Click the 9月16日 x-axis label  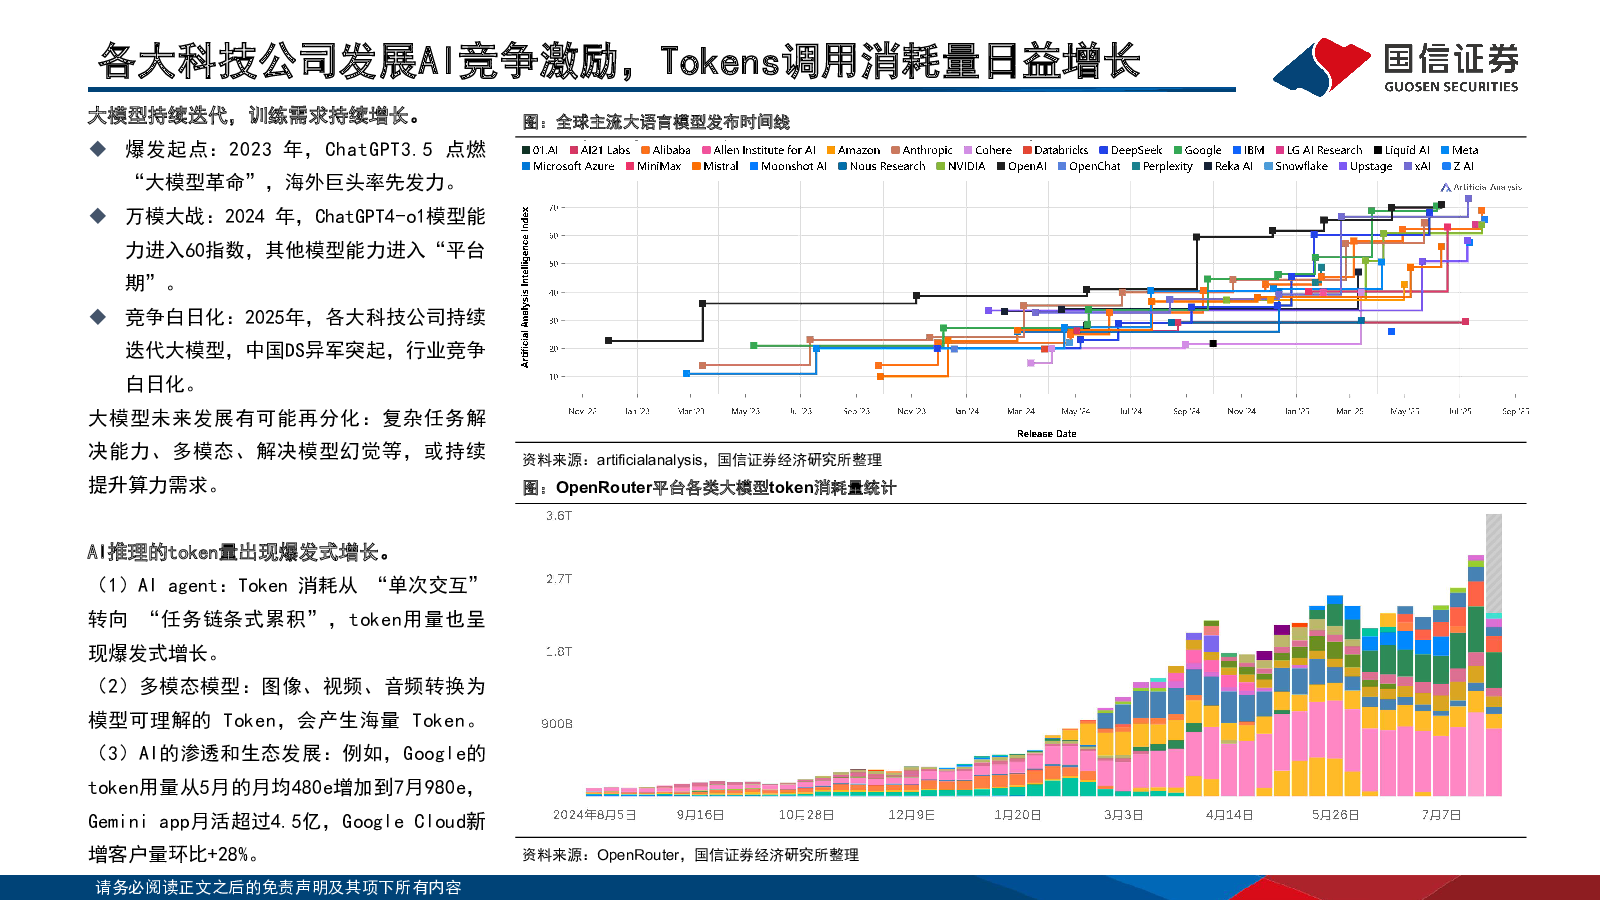click(701, 815)
